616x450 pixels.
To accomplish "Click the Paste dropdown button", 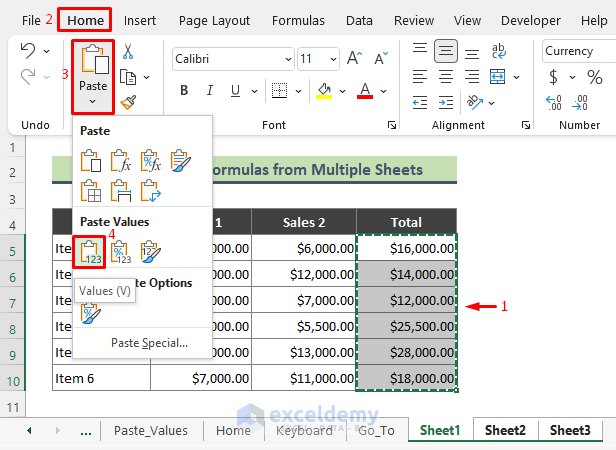I will (93, 77).
